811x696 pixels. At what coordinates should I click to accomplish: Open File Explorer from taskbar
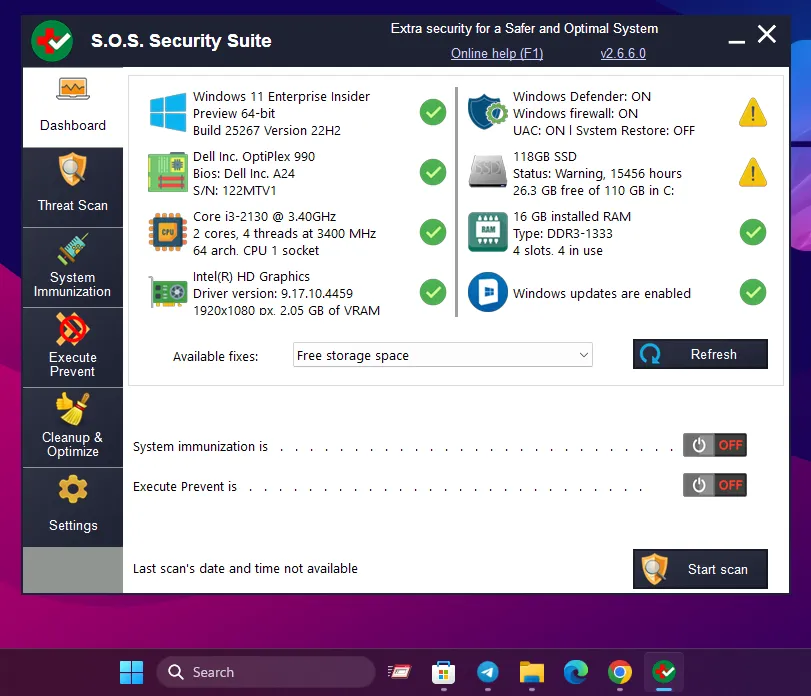click(x=532, y=672)
